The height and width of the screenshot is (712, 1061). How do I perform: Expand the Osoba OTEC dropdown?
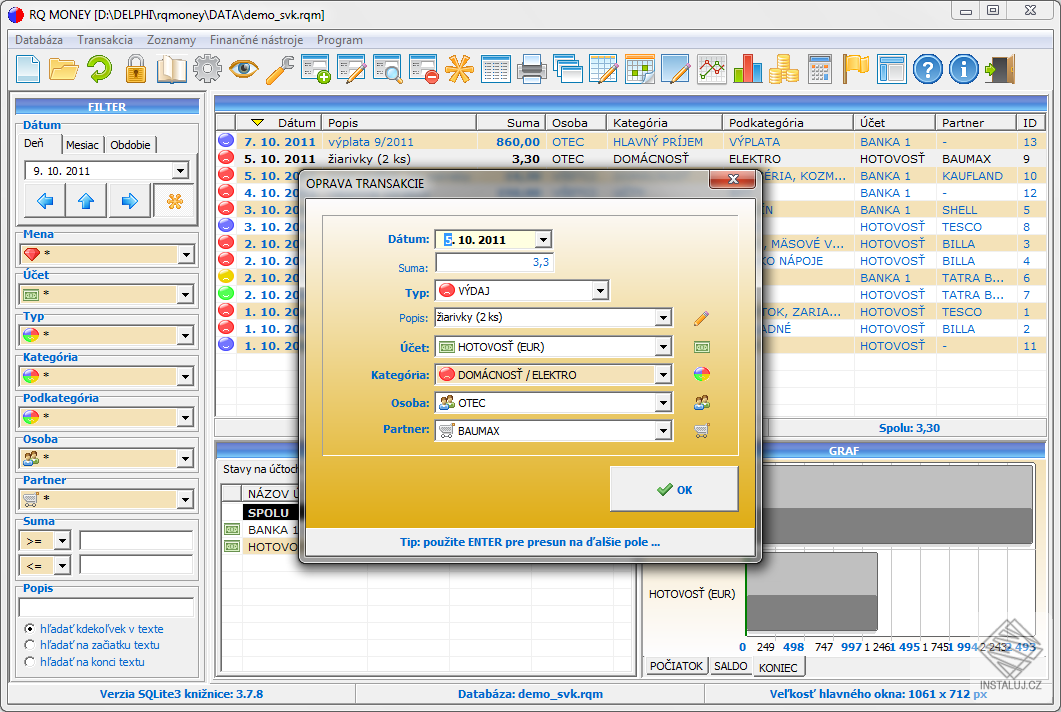(663, 403)
